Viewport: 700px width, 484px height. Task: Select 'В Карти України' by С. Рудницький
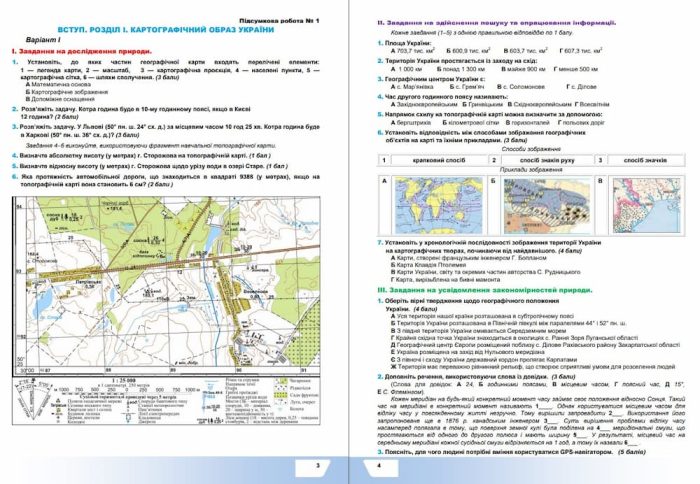click(485, 272)
